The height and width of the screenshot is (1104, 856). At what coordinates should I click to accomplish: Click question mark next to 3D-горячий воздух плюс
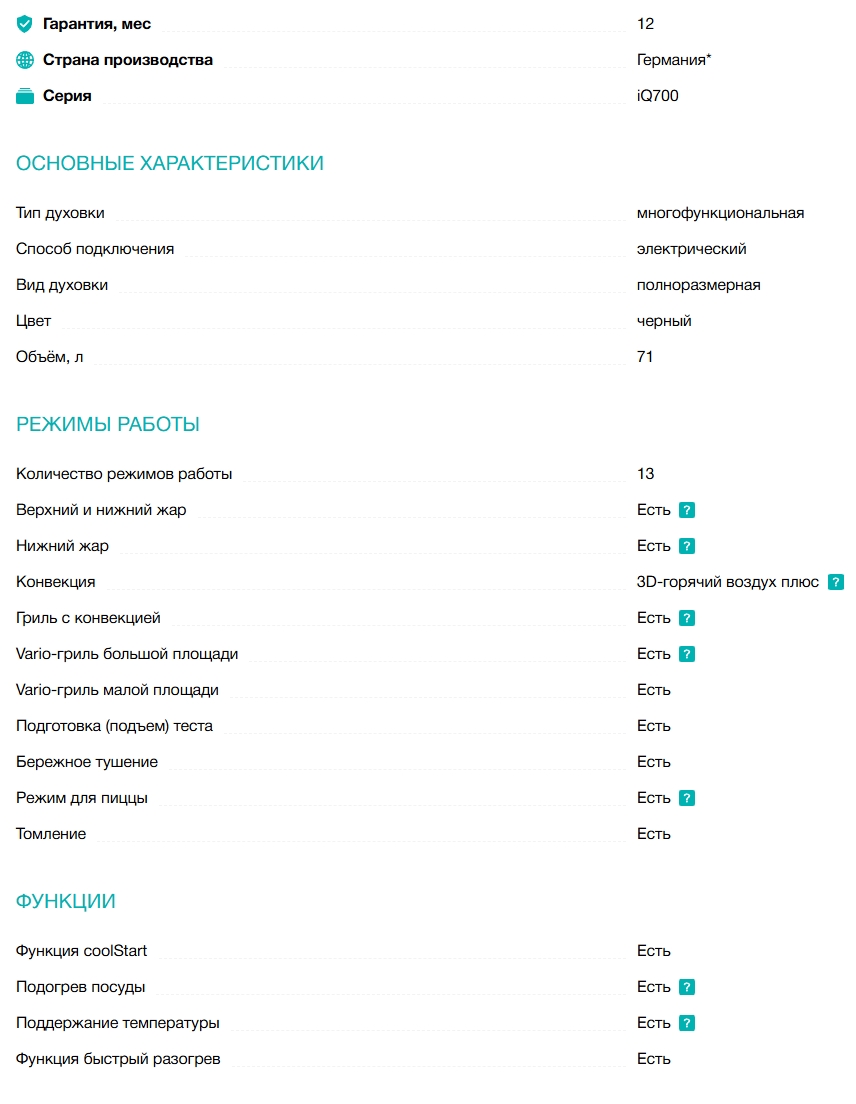[836, 582]
